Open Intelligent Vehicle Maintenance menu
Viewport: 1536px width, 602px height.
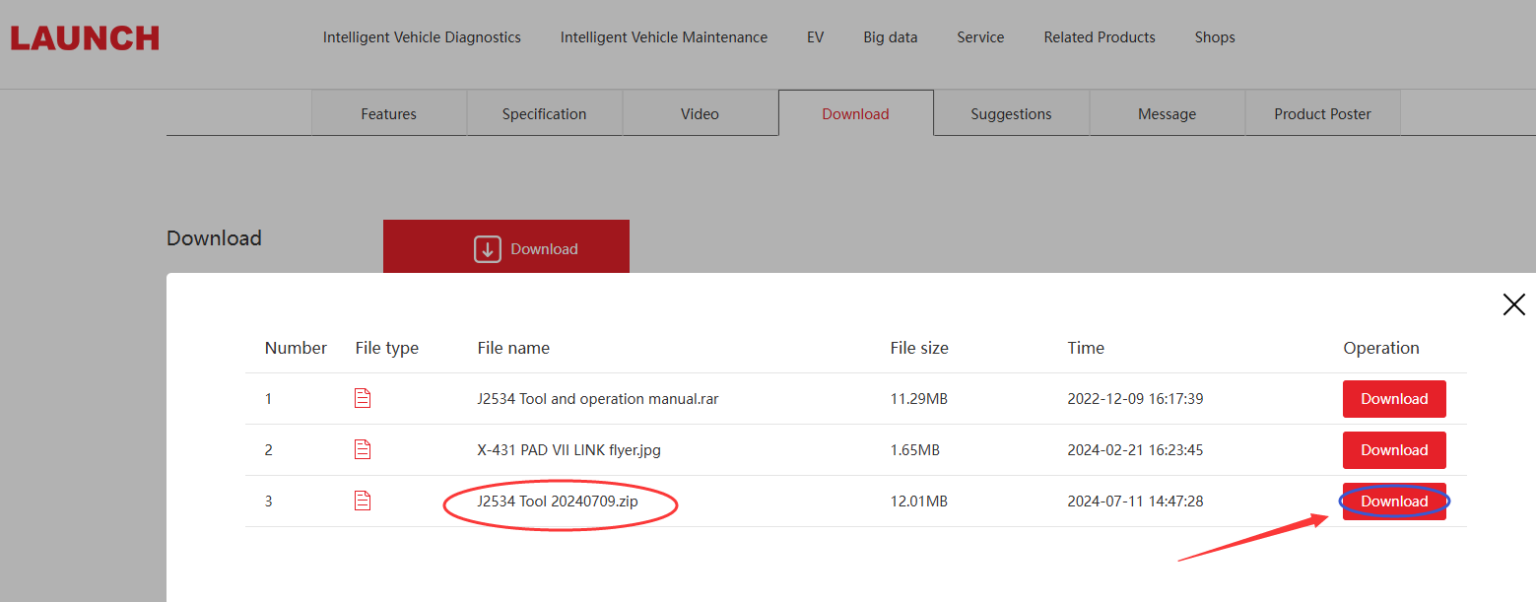(x=664, y=37)
